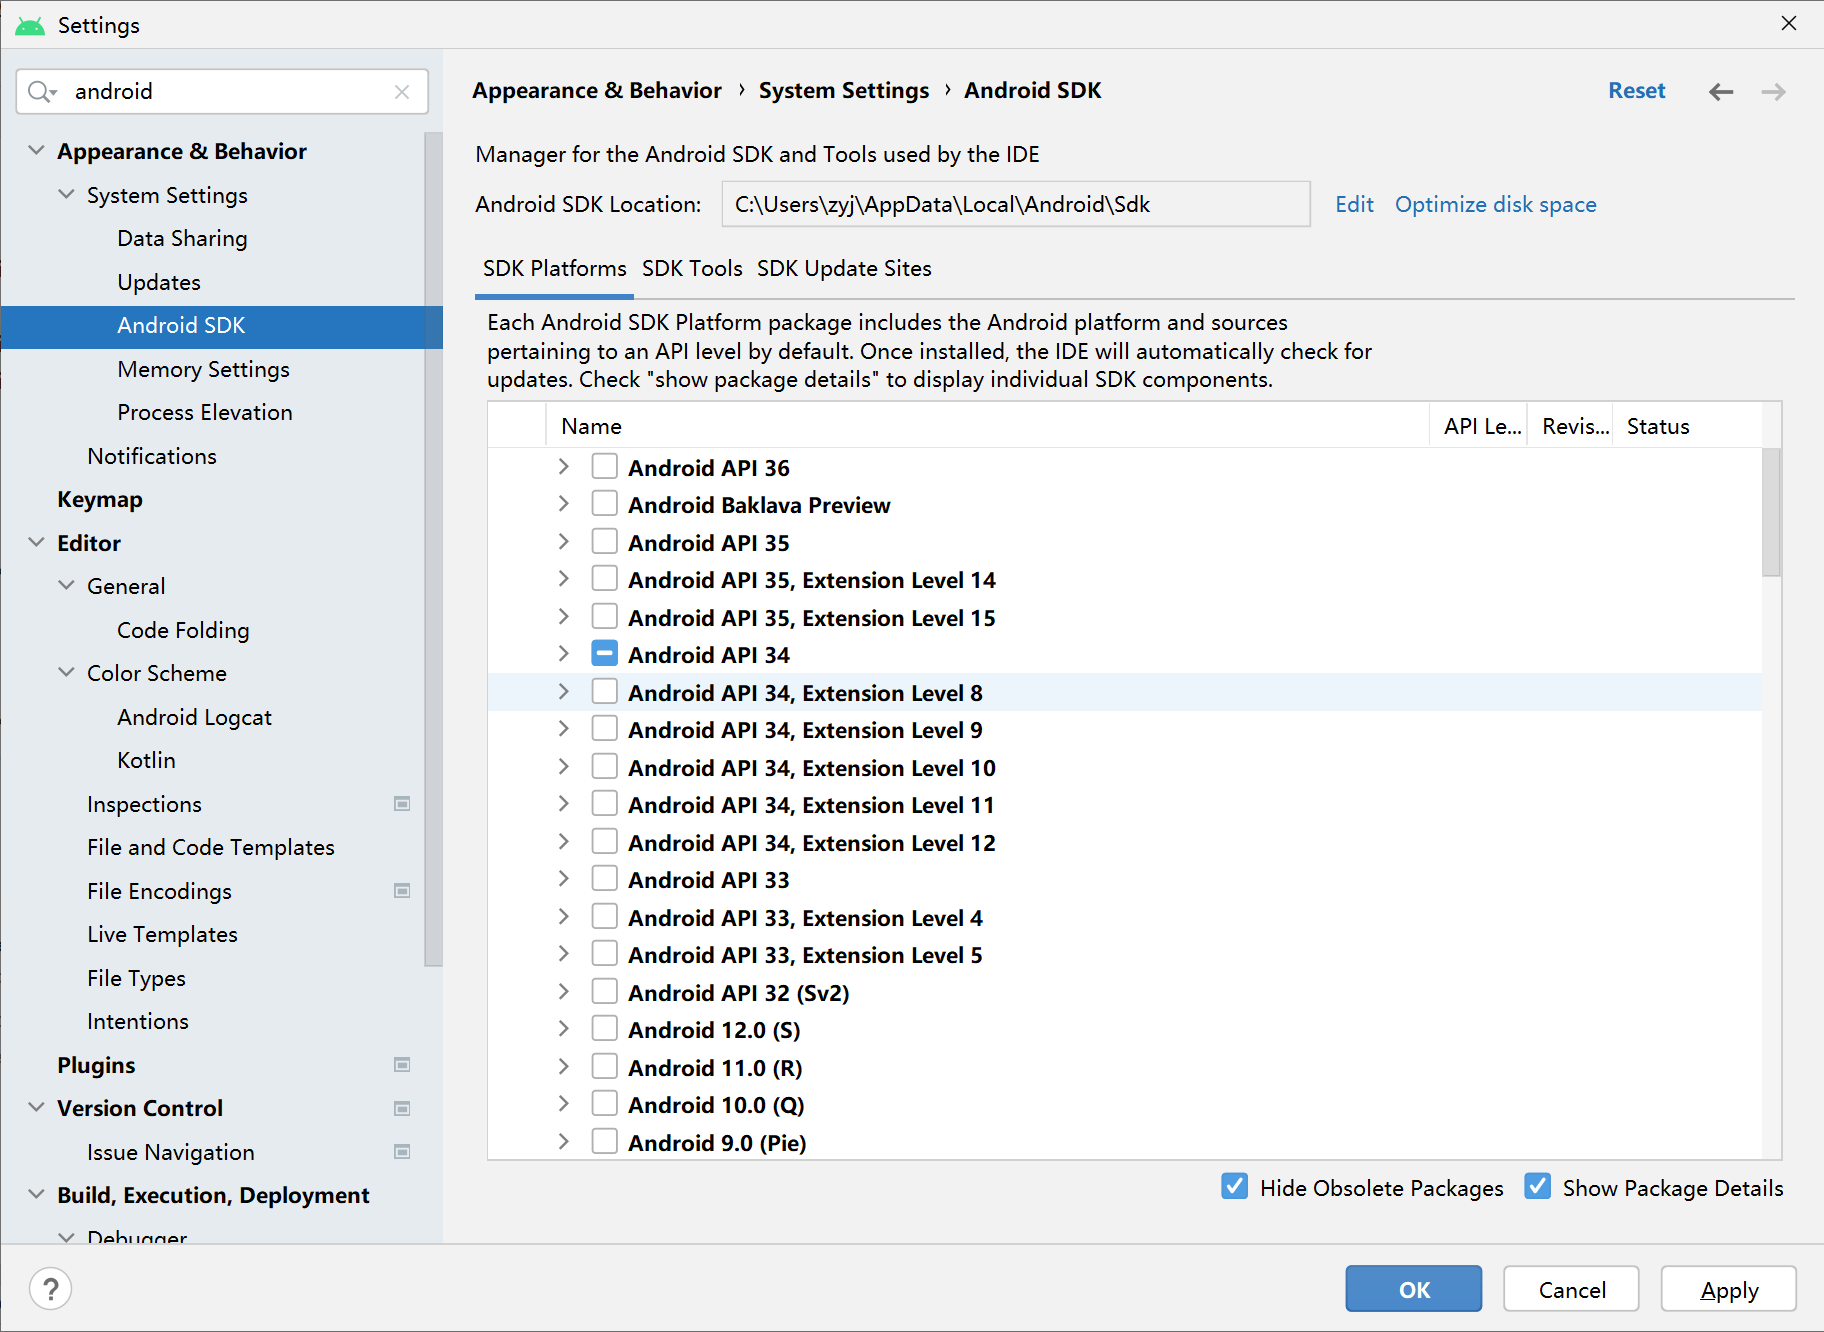Click the Android Studio logo in title bar

(30, 25)
